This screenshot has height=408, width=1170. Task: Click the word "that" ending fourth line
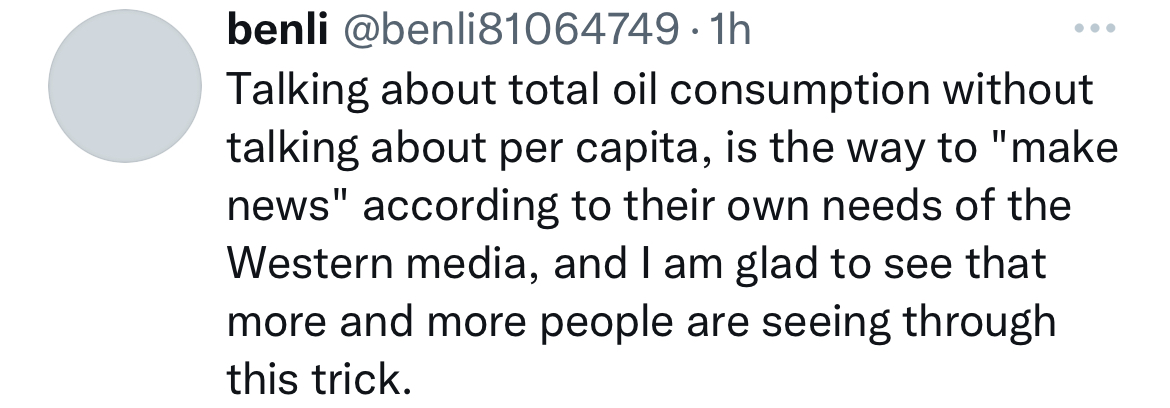click(1008, 265)
